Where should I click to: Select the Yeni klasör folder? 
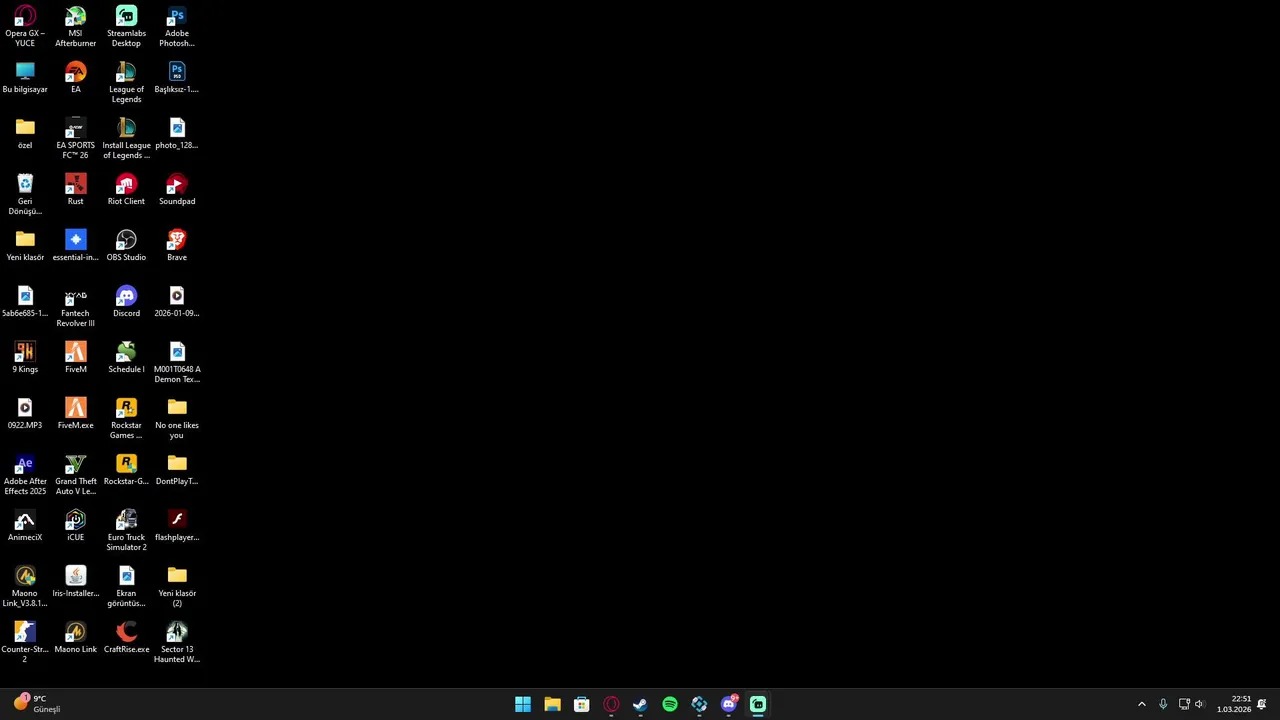click(x=25, y=246)
